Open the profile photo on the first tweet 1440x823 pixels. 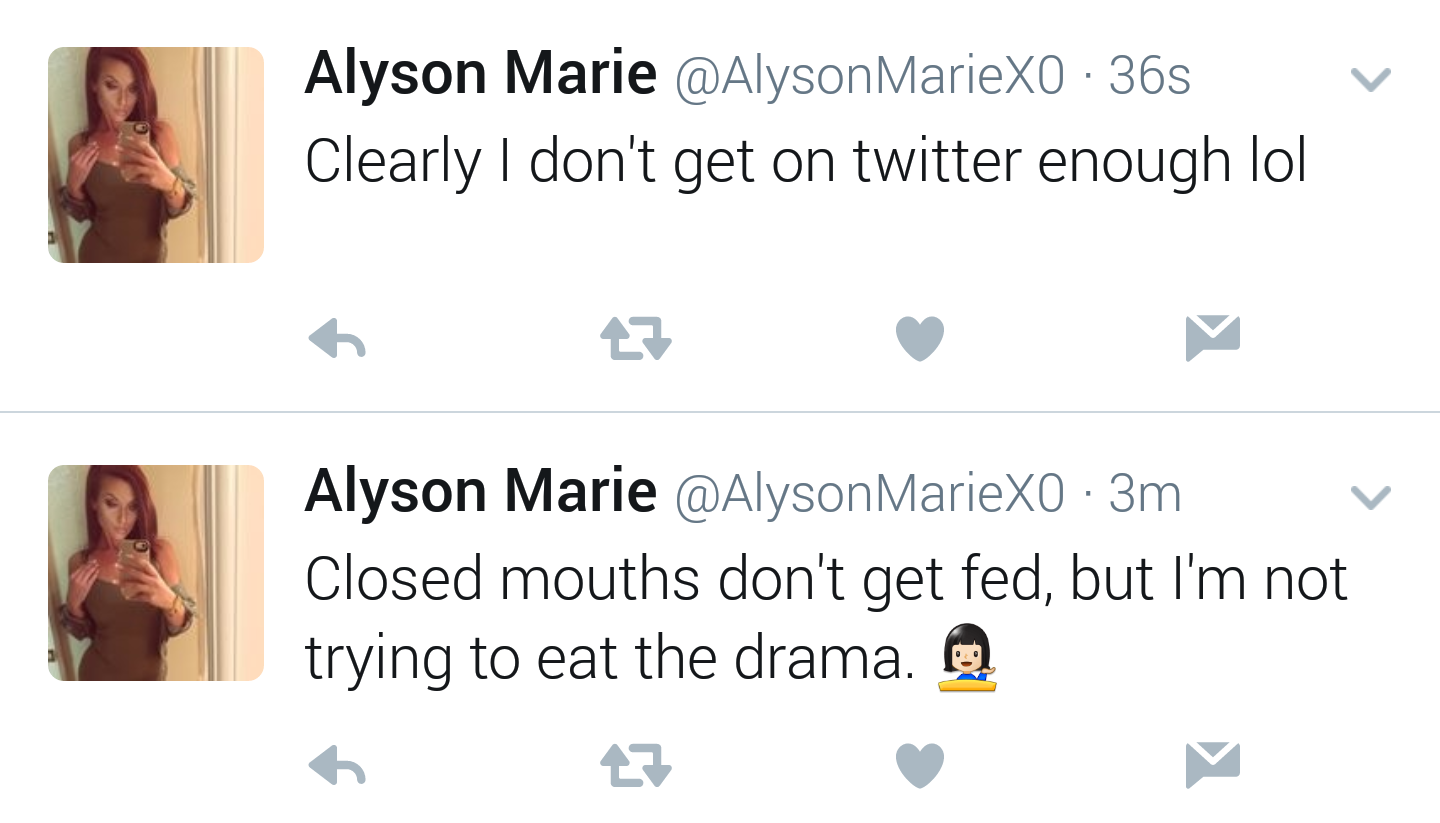click(156, 155)
